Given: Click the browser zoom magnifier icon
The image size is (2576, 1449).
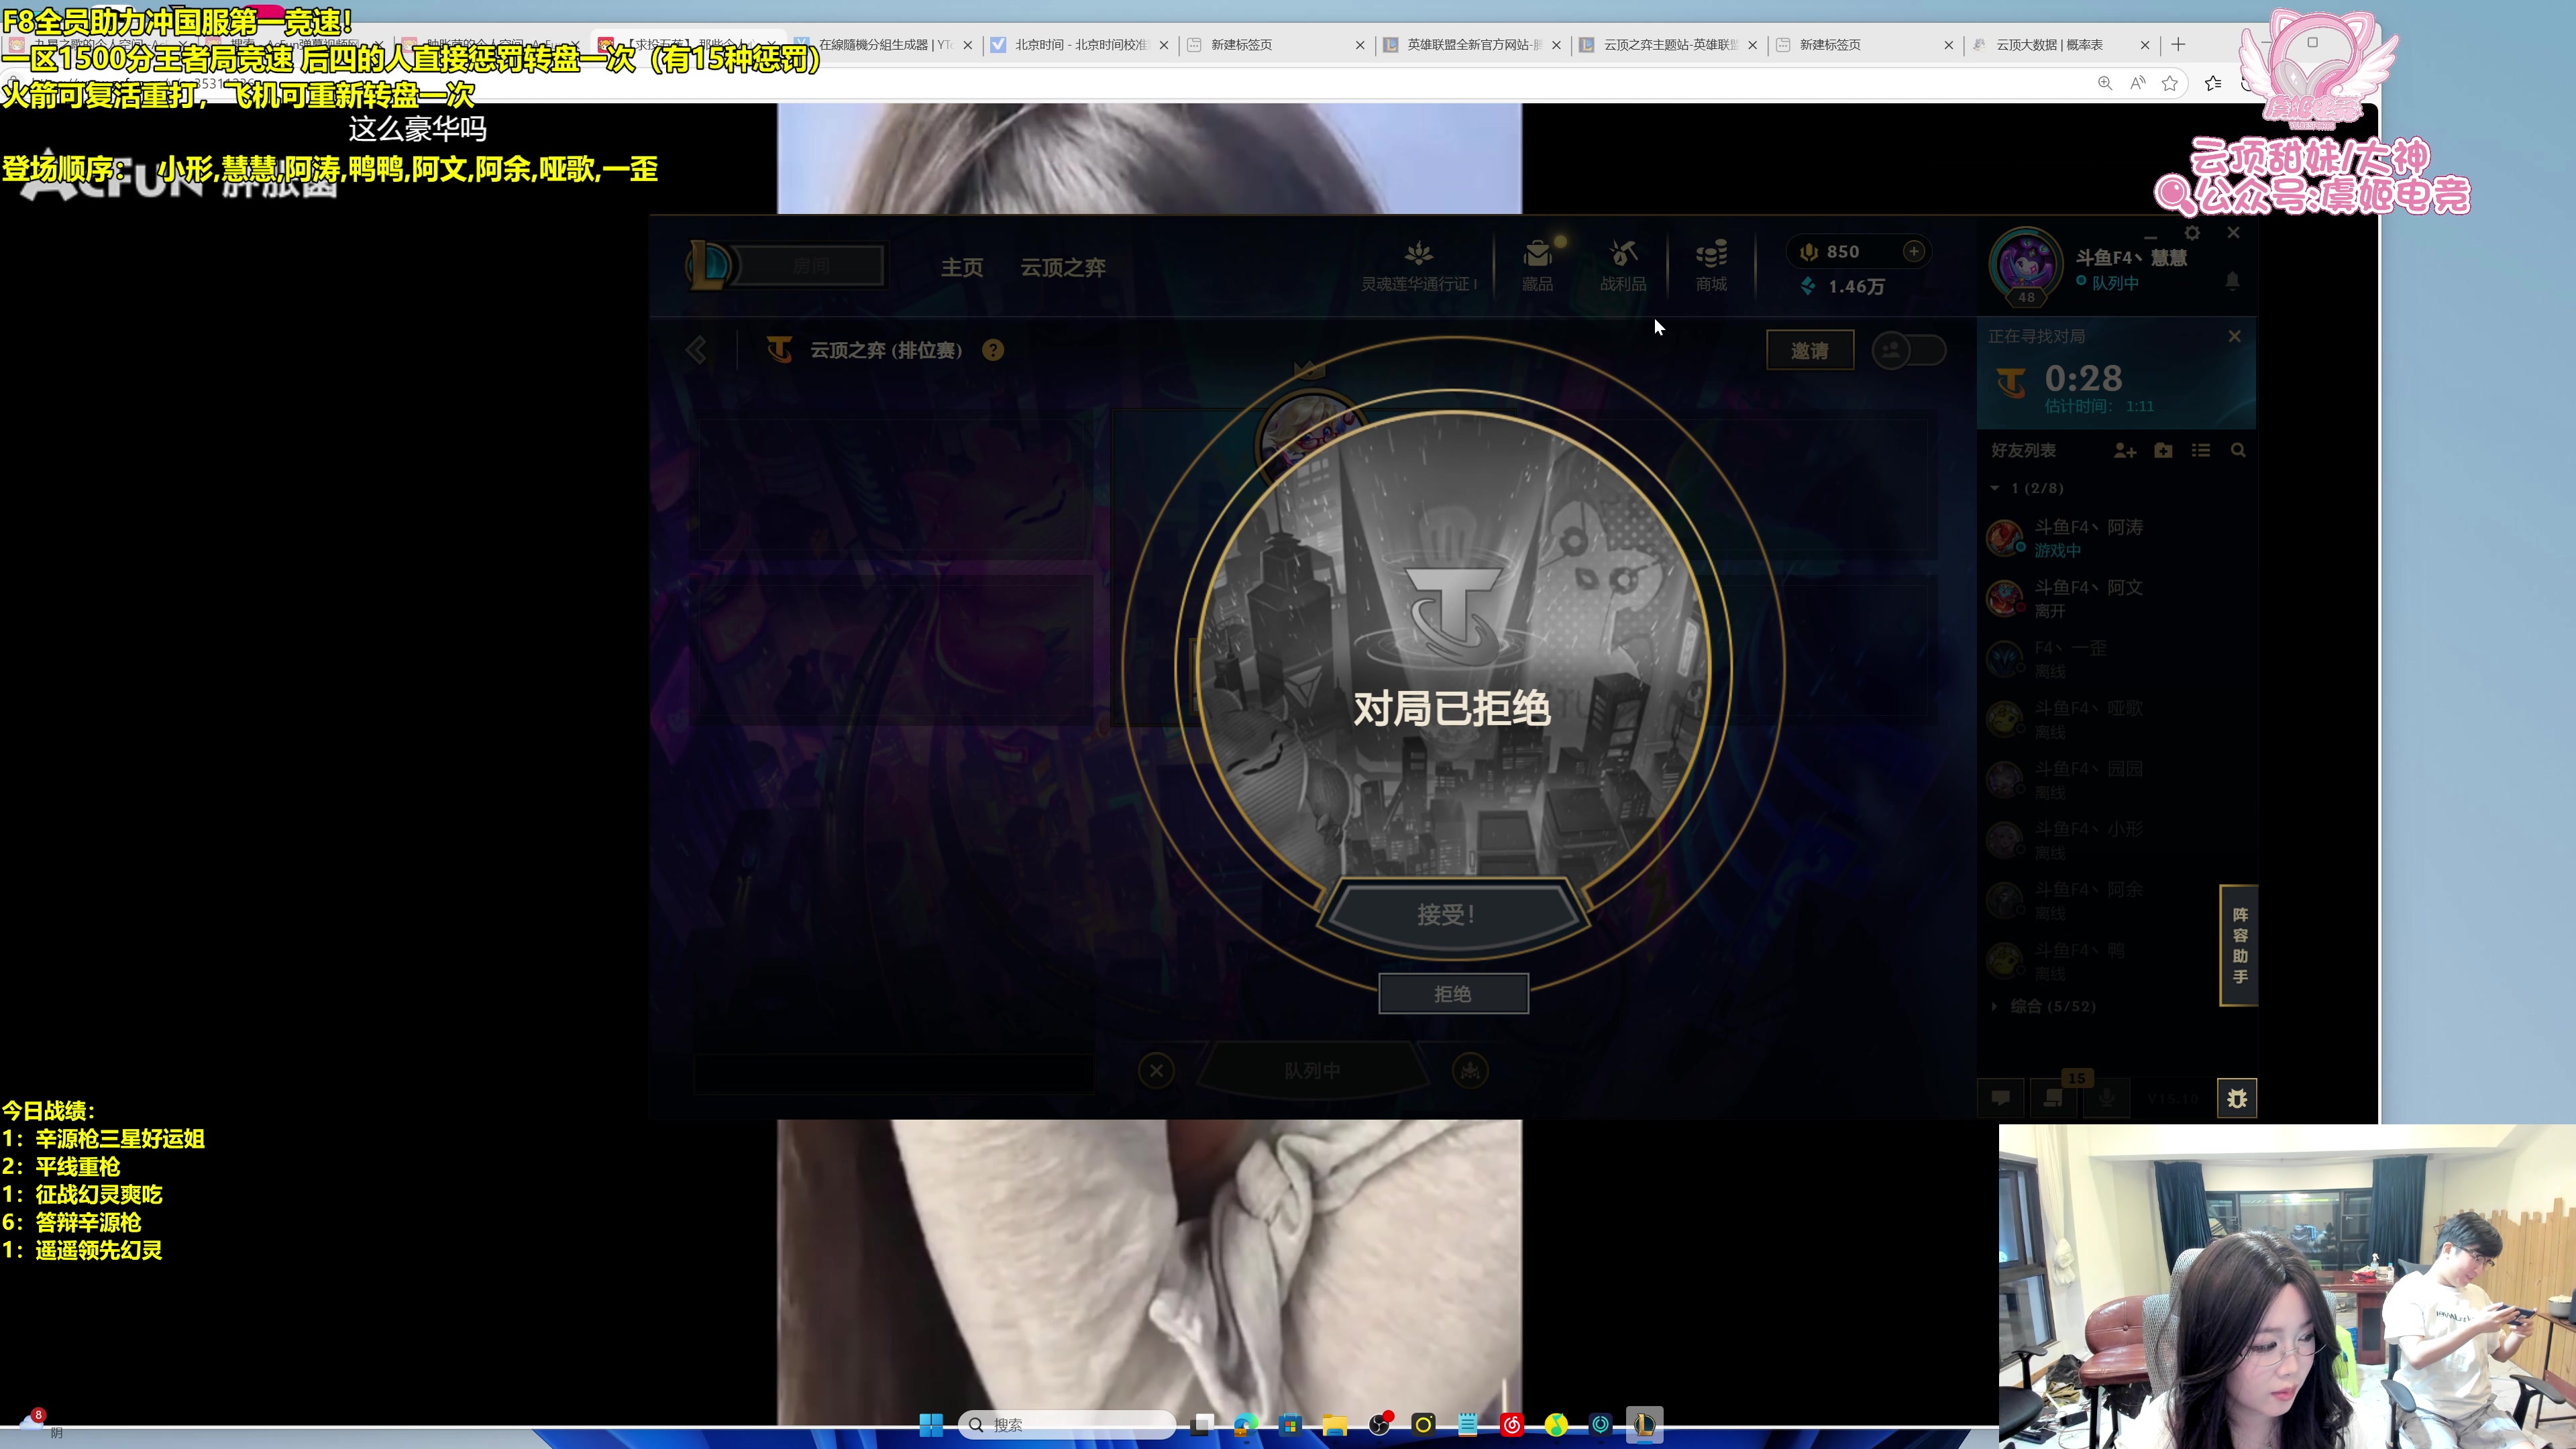Looking at the screenshot, I should pyautogui.click(x=2105, y=83).
